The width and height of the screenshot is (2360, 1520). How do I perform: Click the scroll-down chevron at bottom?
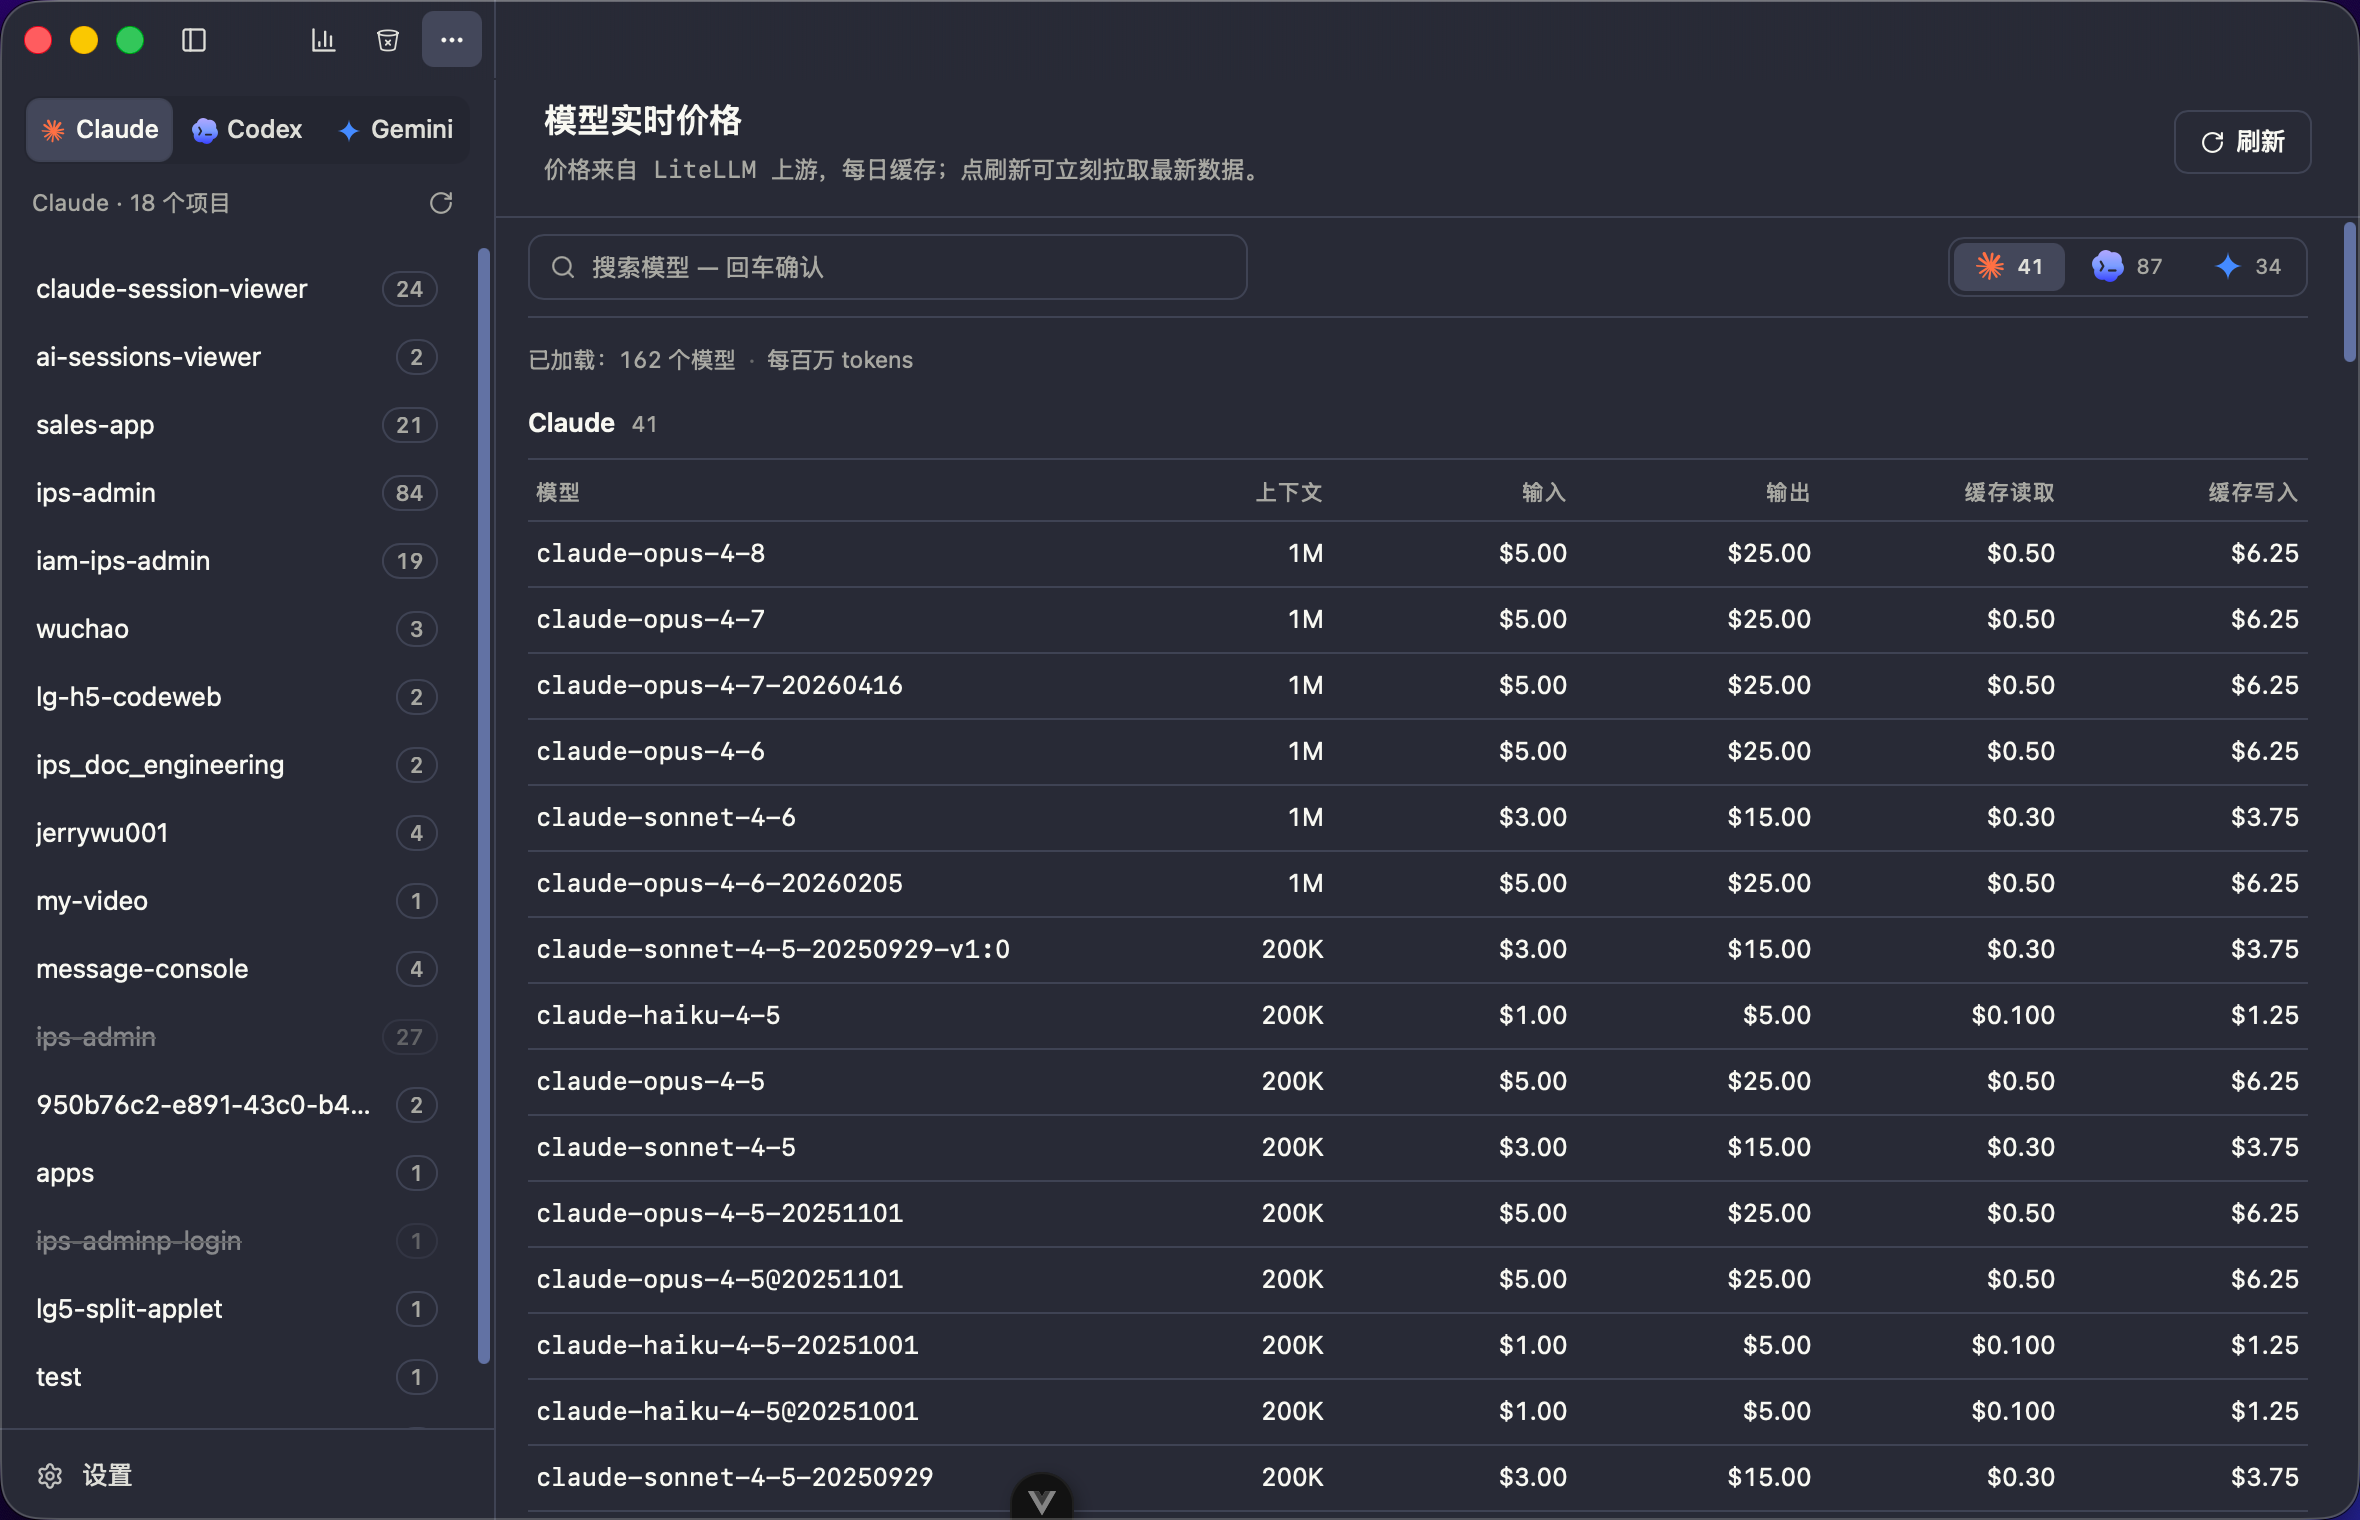1042,1498
